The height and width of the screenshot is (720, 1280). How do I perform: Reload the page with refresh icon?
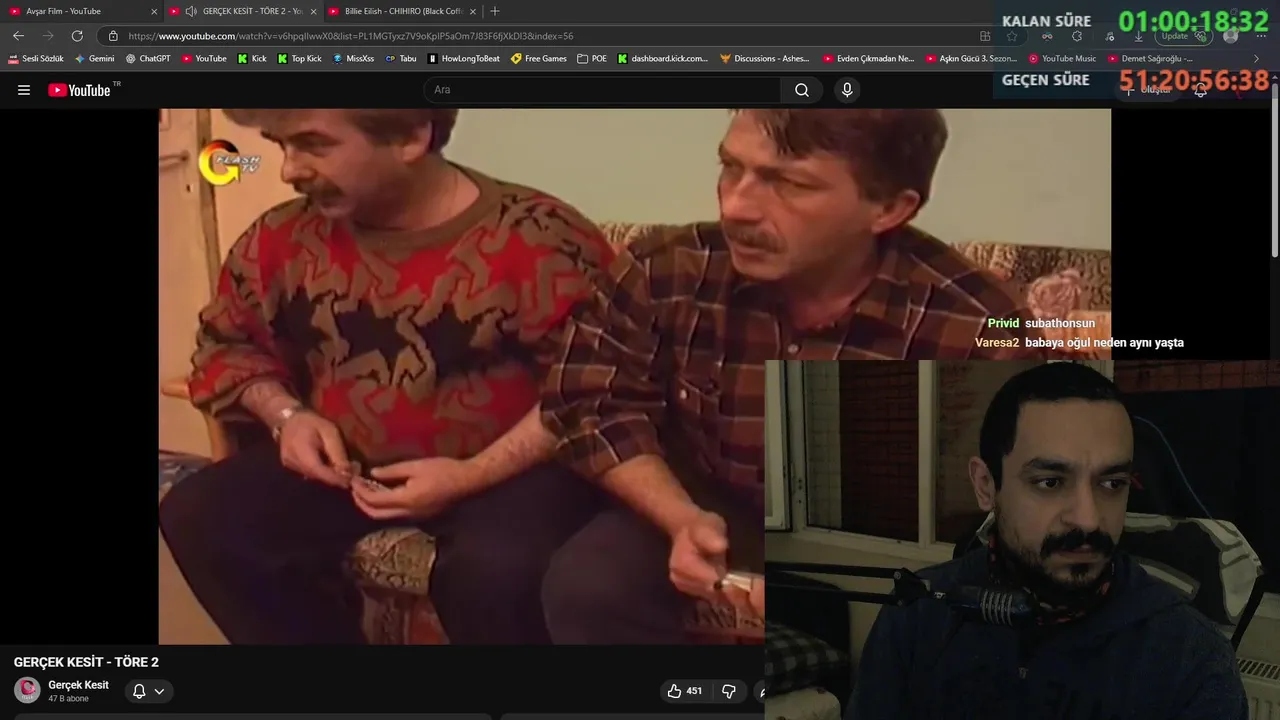pos(77,36)
